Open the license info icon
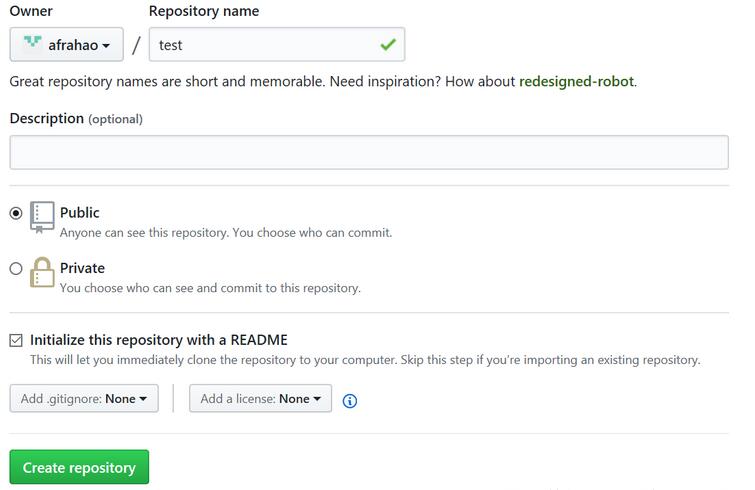Image resolution: width=755 pixels, height=490 pixels. pyautogui.click(x=350, y=401)
